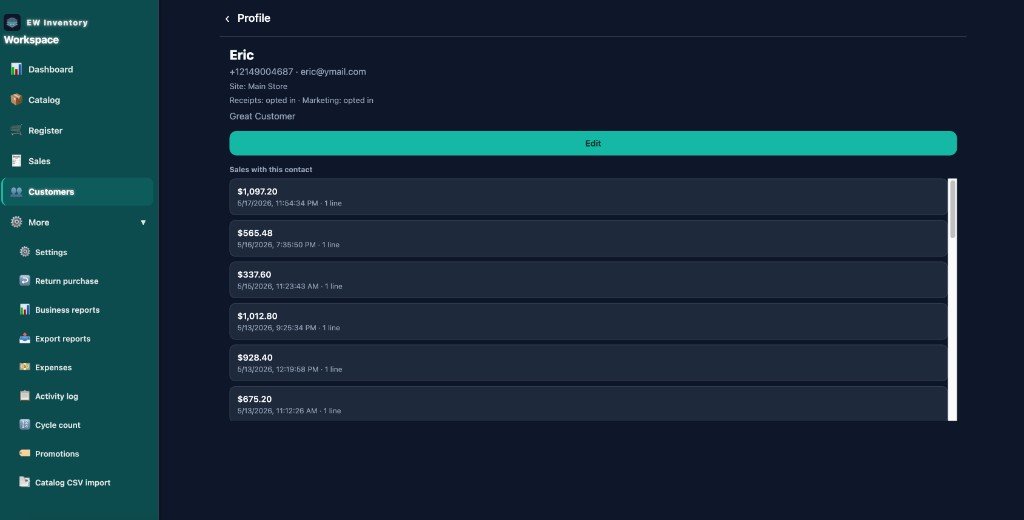Open Catalog CSV import page
Screen dimensions: 1024x520
click(x=82, y=482)
